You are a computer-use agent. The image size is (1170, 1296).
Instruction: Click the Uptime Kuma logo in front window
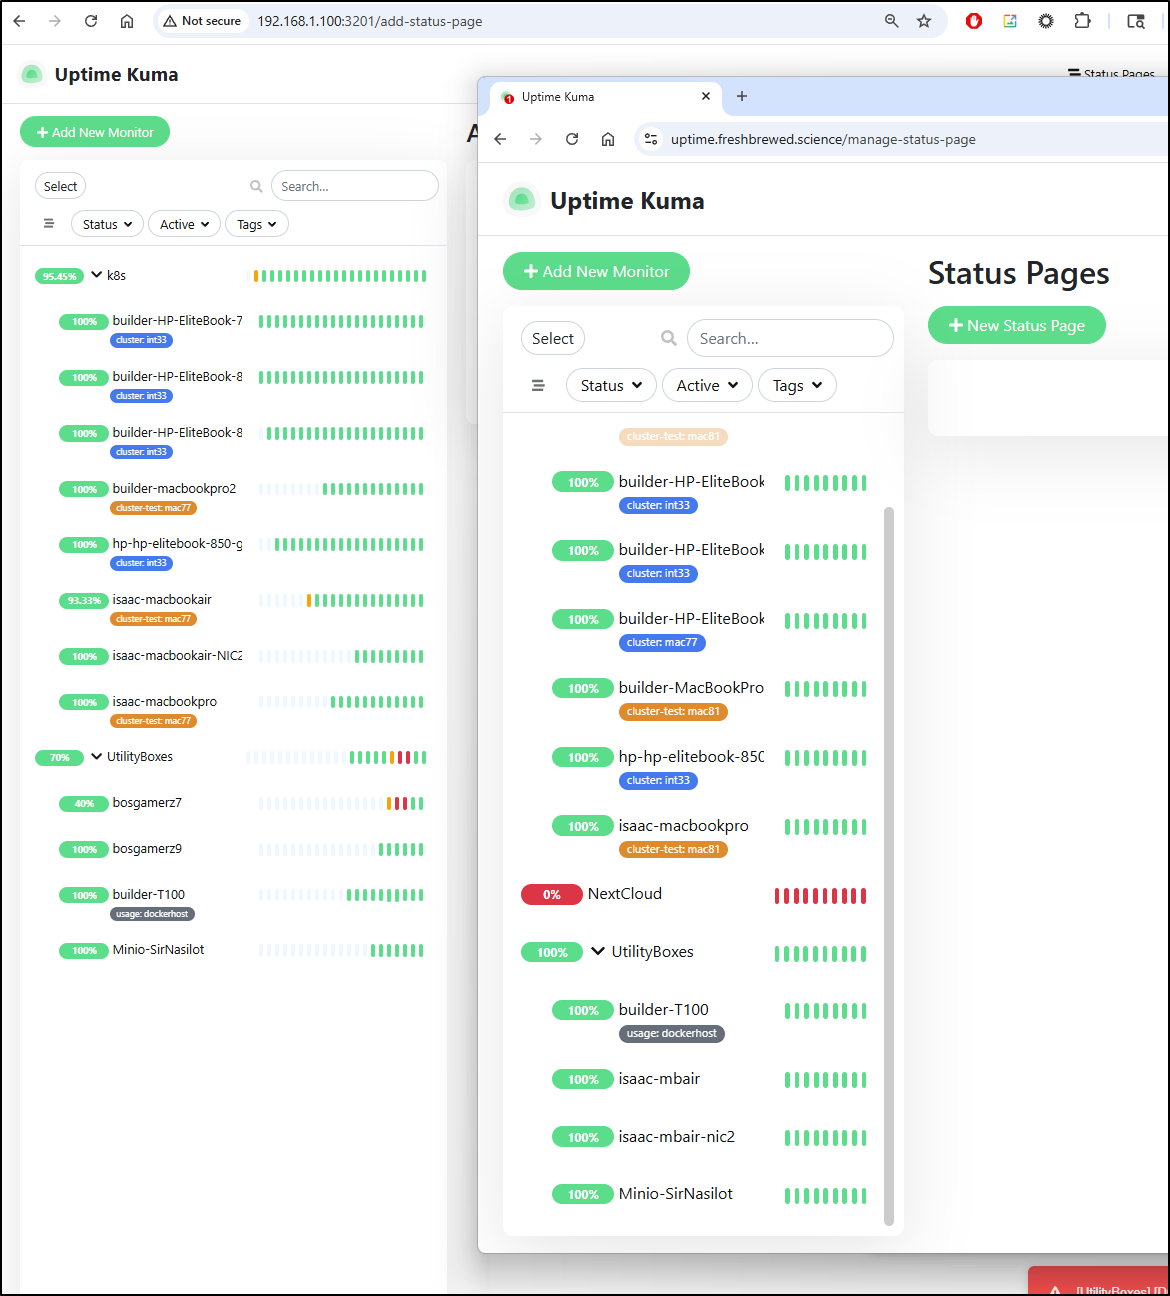pyautogui.click(x=521, y=200)
